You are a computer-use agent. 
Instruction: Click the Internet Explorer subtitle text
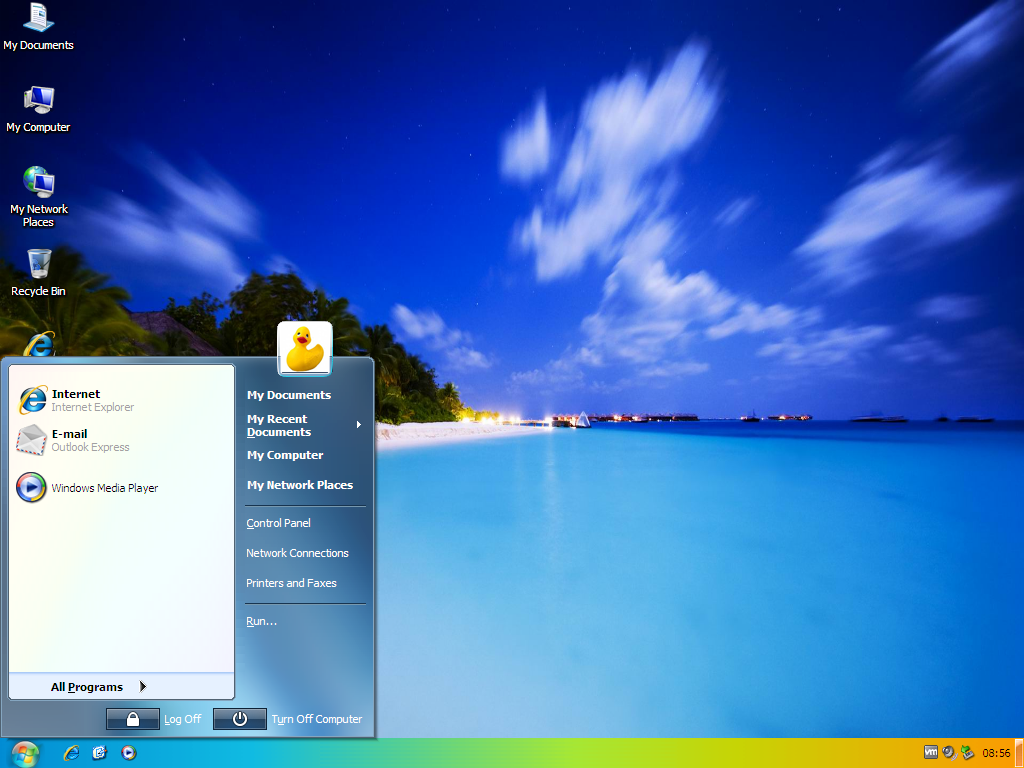tap(93, 407)
